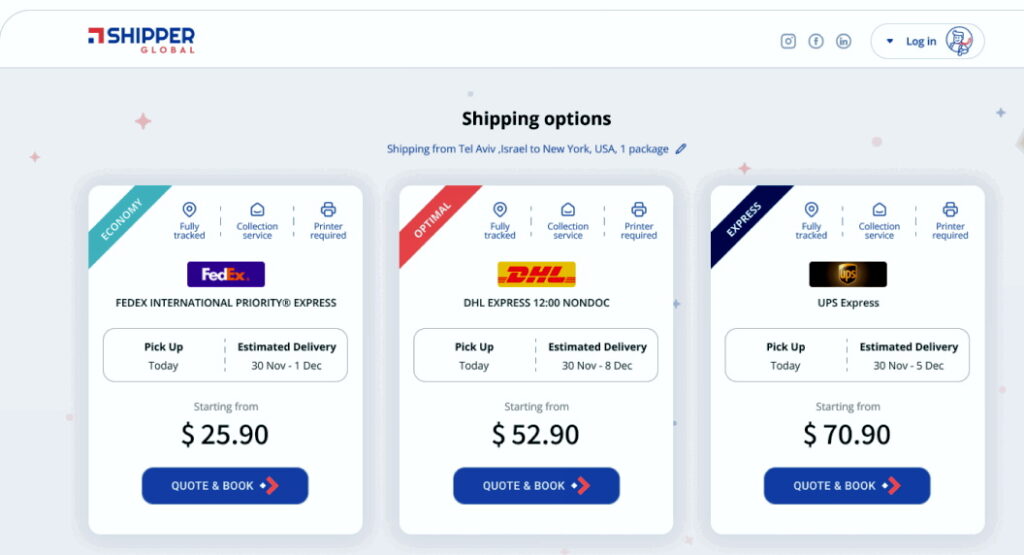This screenshot has width=1024, height=555.
Task: Quote & Book the UPS Express option
Action: (x=847, y=486)
